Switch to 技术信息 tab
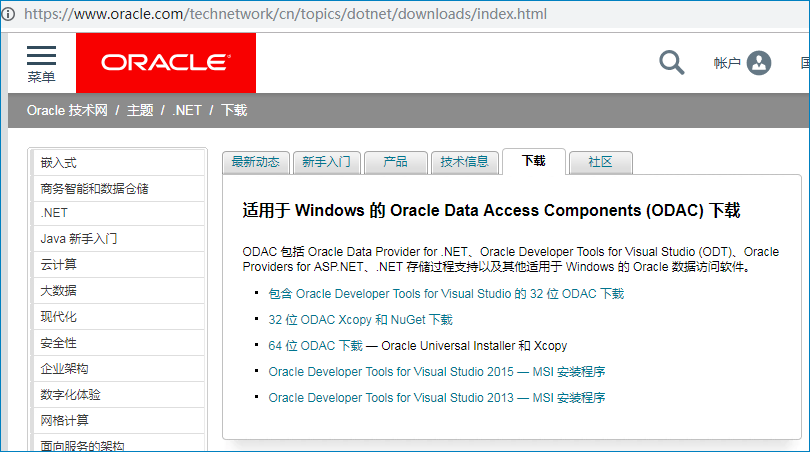Image resolution: width=810 pixels, height=452 pixels. click(464, 162)
